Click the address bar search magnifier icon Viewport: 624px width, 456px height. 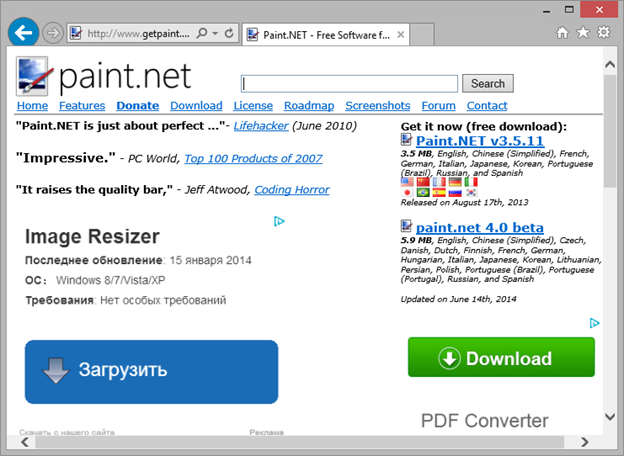pos(202,33)
